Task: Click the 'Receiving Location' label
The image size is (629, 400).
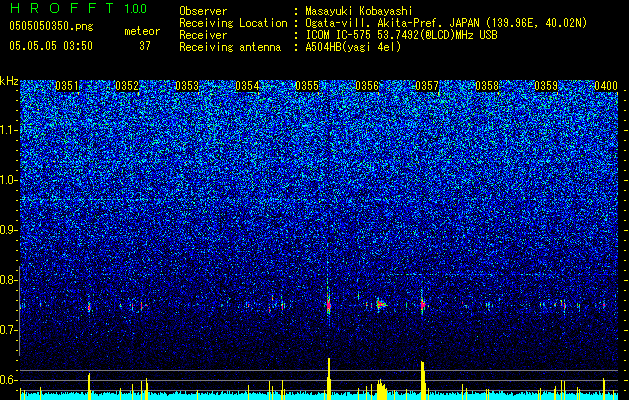Action: click(233, 23)
